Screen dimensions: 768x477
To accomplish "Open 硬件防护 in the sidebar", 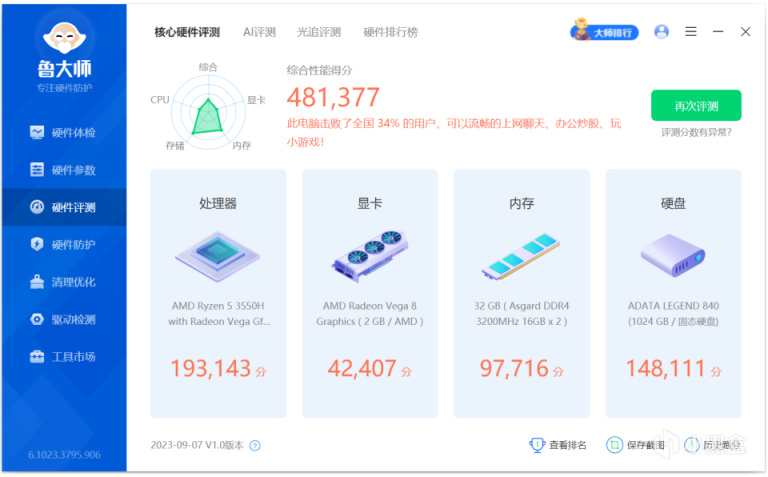I will (64, 244).
